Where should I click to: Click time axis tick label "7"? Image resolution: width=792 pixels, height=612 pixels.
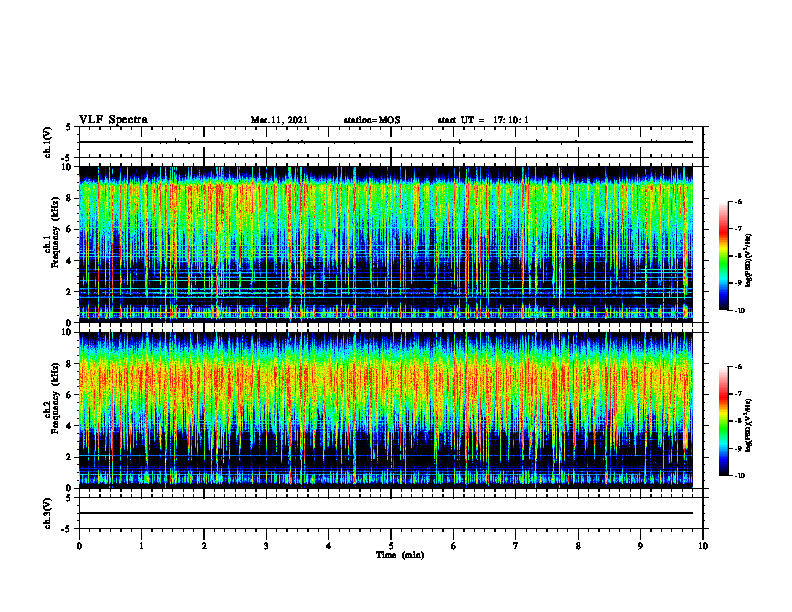click(x=516, y=546)
